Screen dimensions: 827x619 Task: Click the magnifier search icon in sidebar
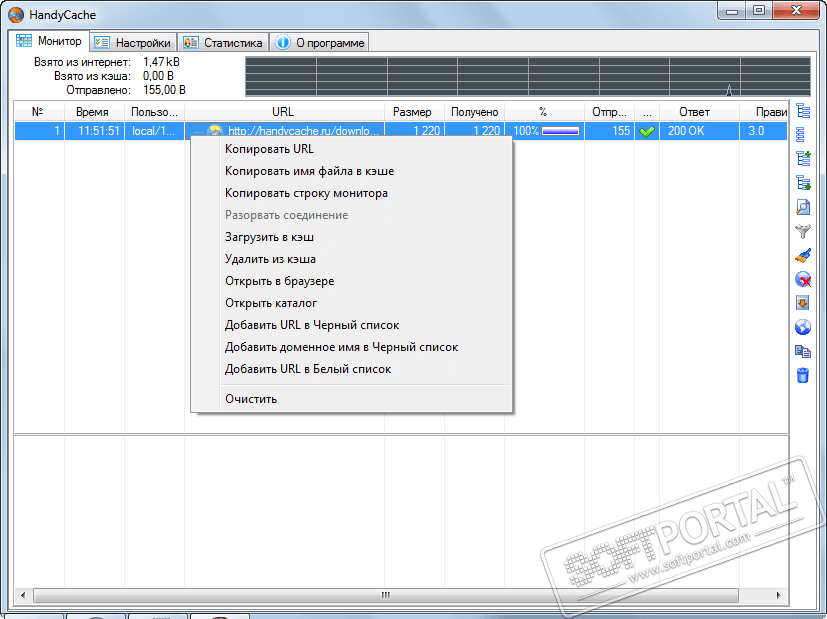click(803, 207)
